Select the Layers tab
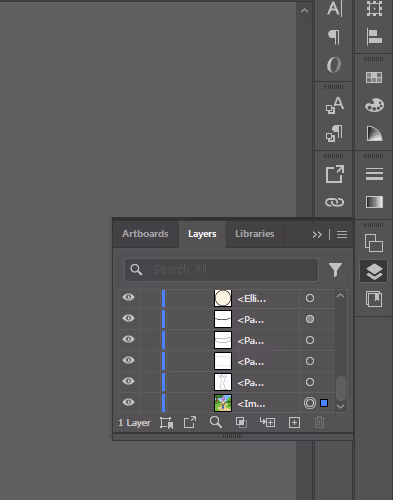Screen dimensions: 393x500 (x=202, y=234)
